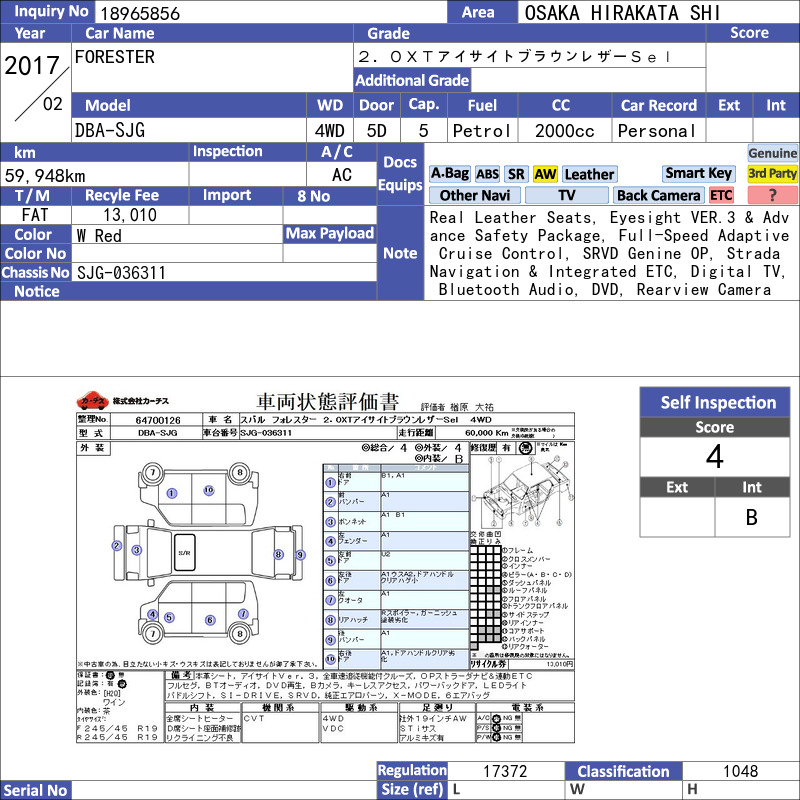This screenshot has height=800, width=800.
Task: Click the Note text about Real Leather Seats
Action: 609,254
